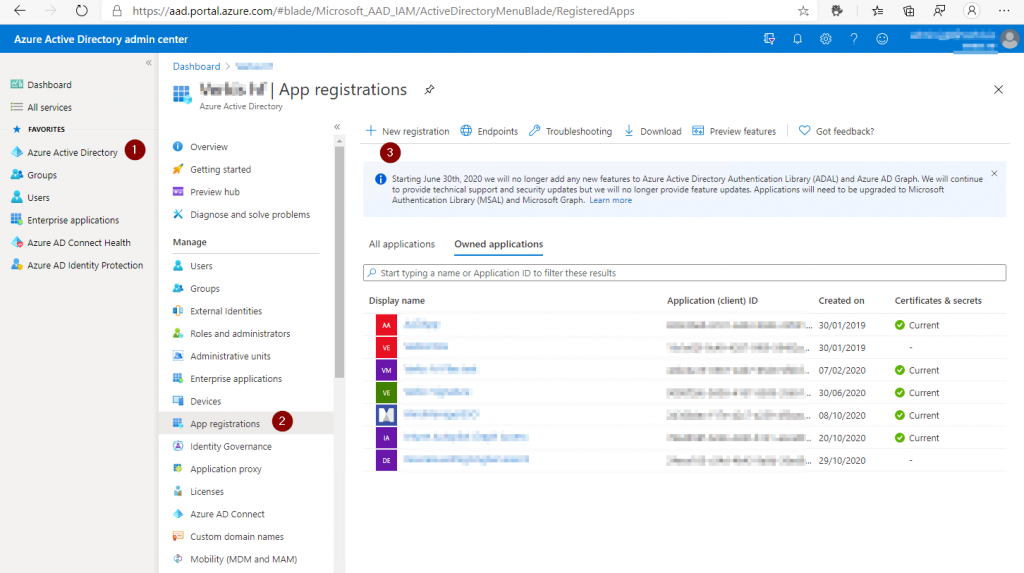Open the browser extensions puzzle icon

point(837,10)
